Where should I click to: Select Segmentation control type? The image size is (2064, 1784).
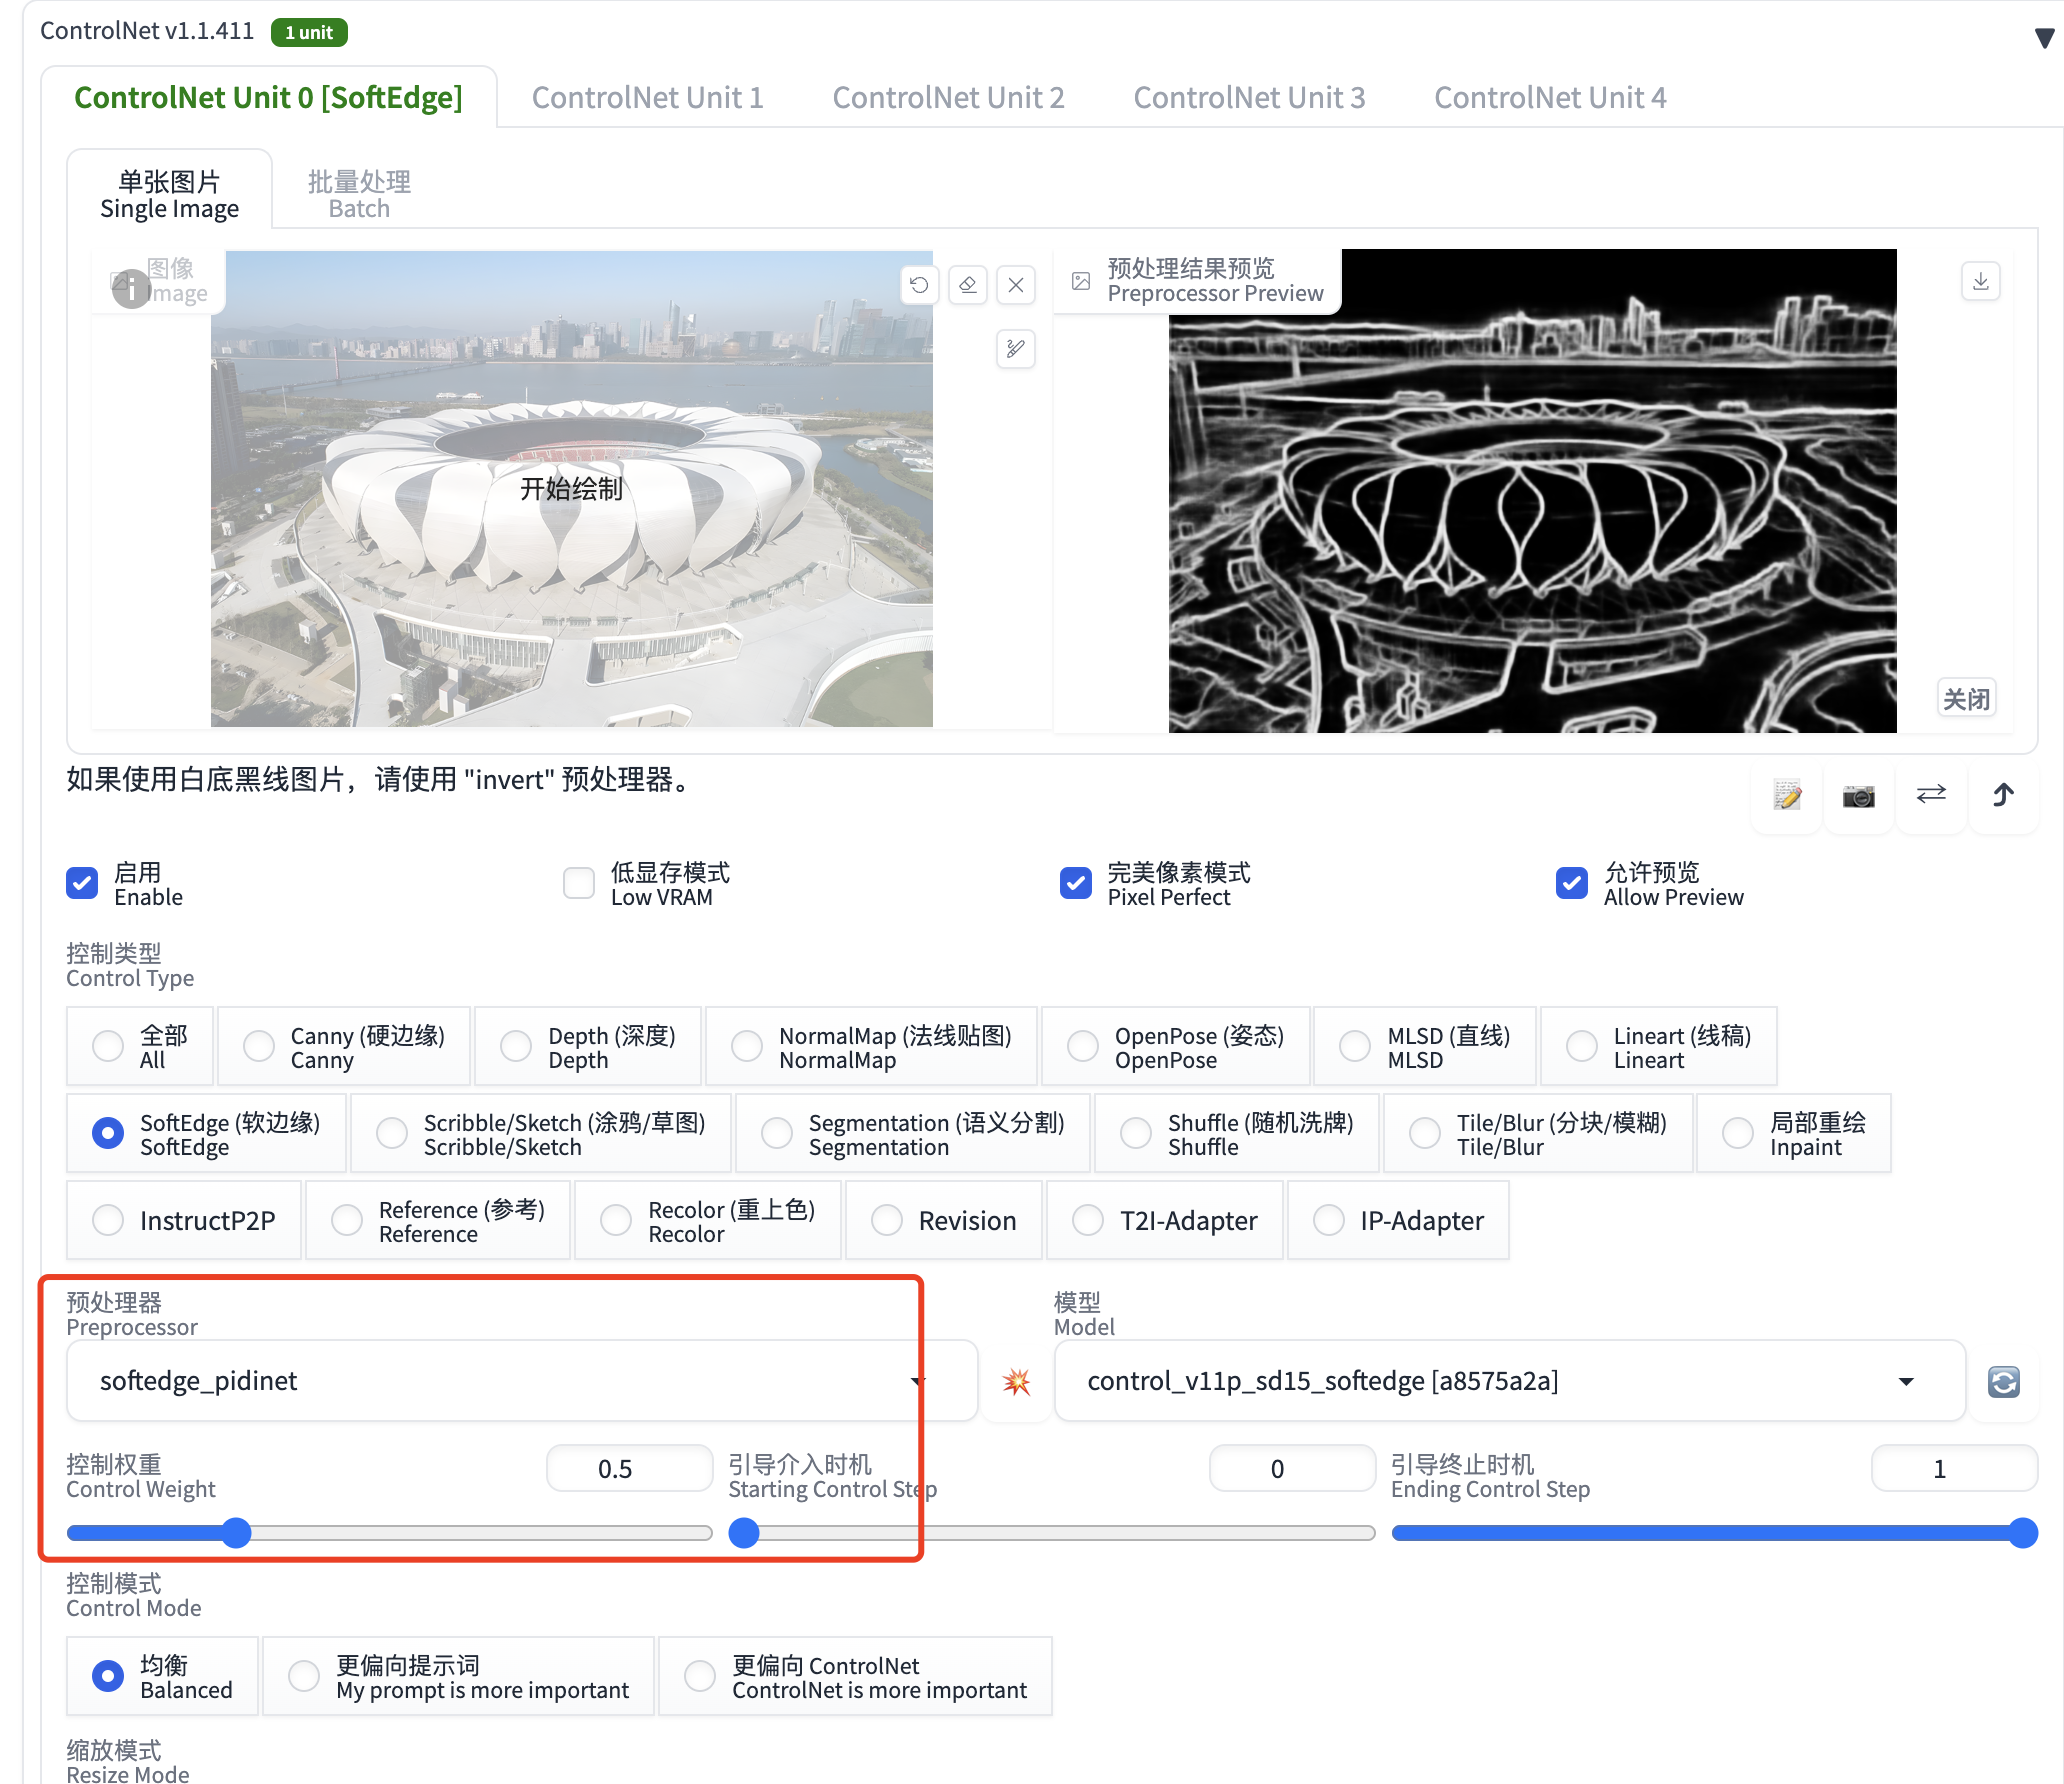coord(913,1133)
